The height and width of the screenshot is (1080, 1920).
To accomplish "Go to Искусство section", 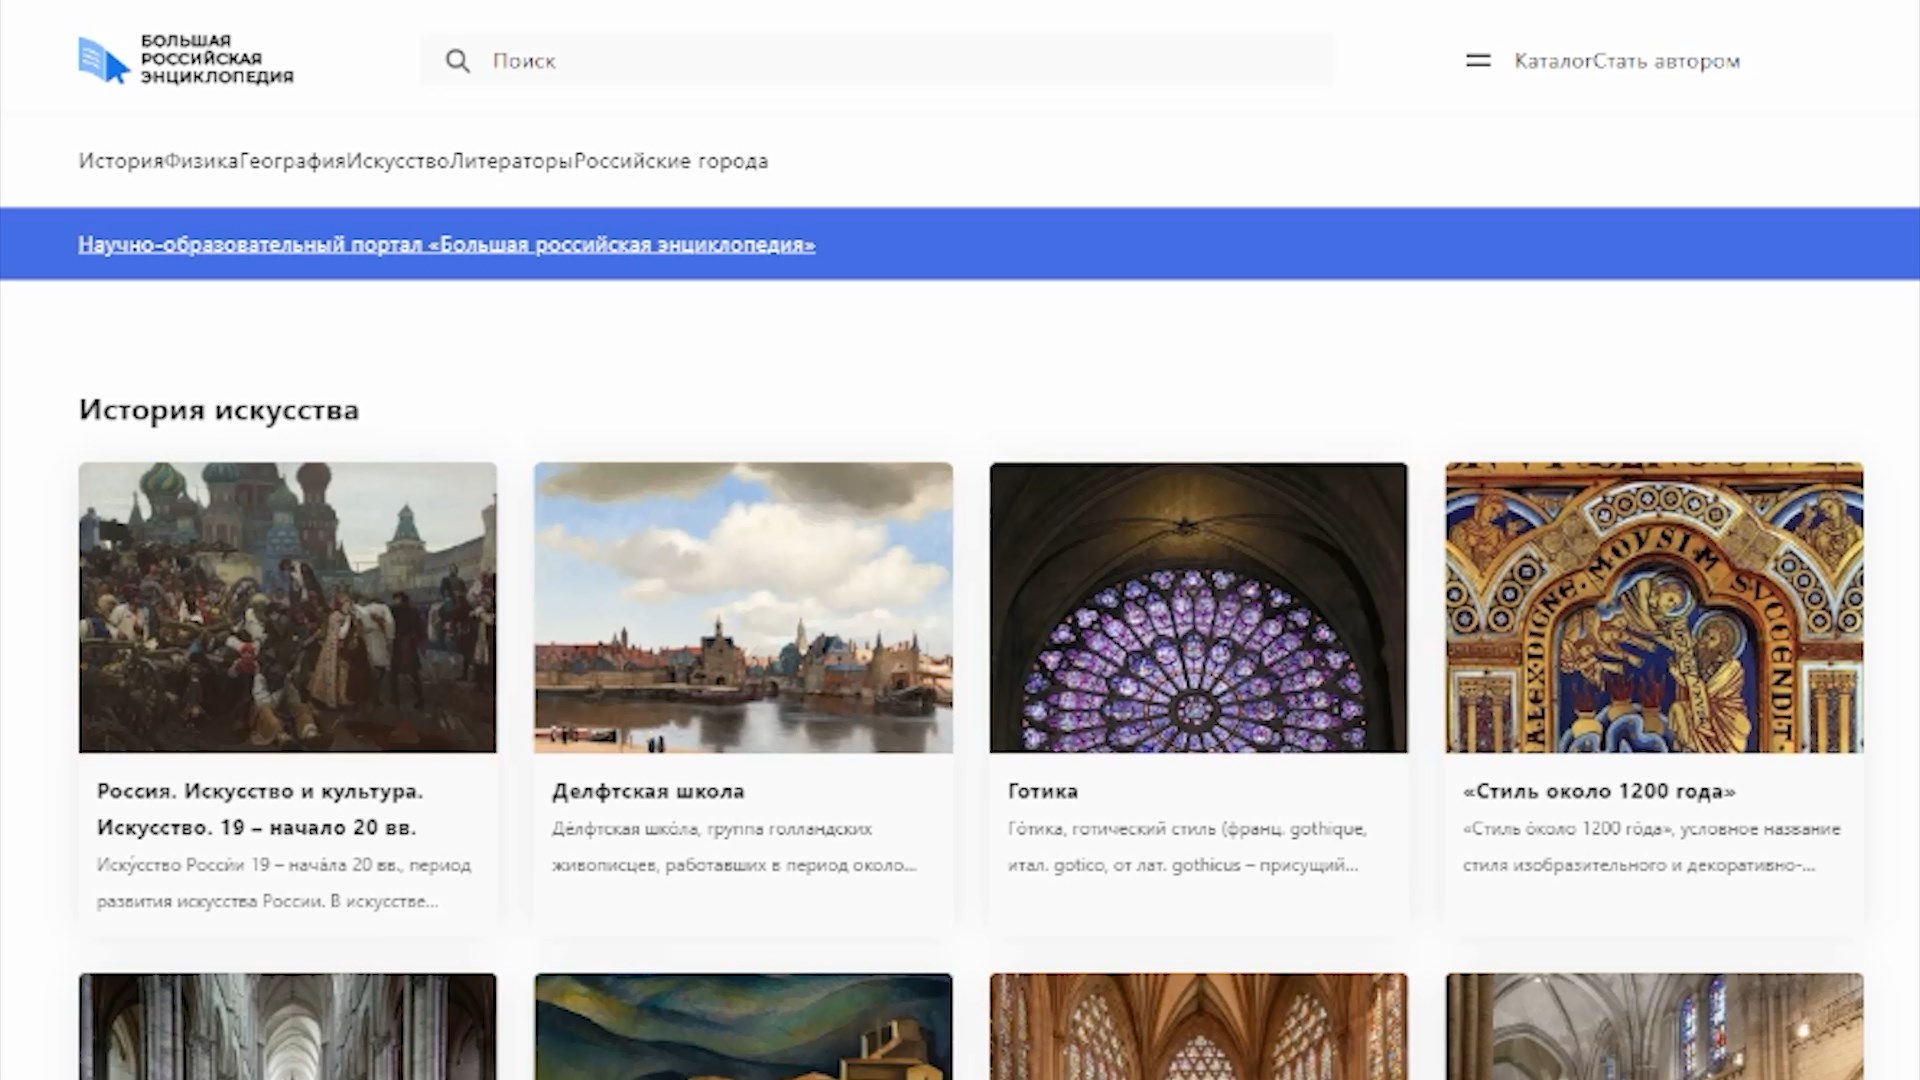I will [x=398, y=161].
